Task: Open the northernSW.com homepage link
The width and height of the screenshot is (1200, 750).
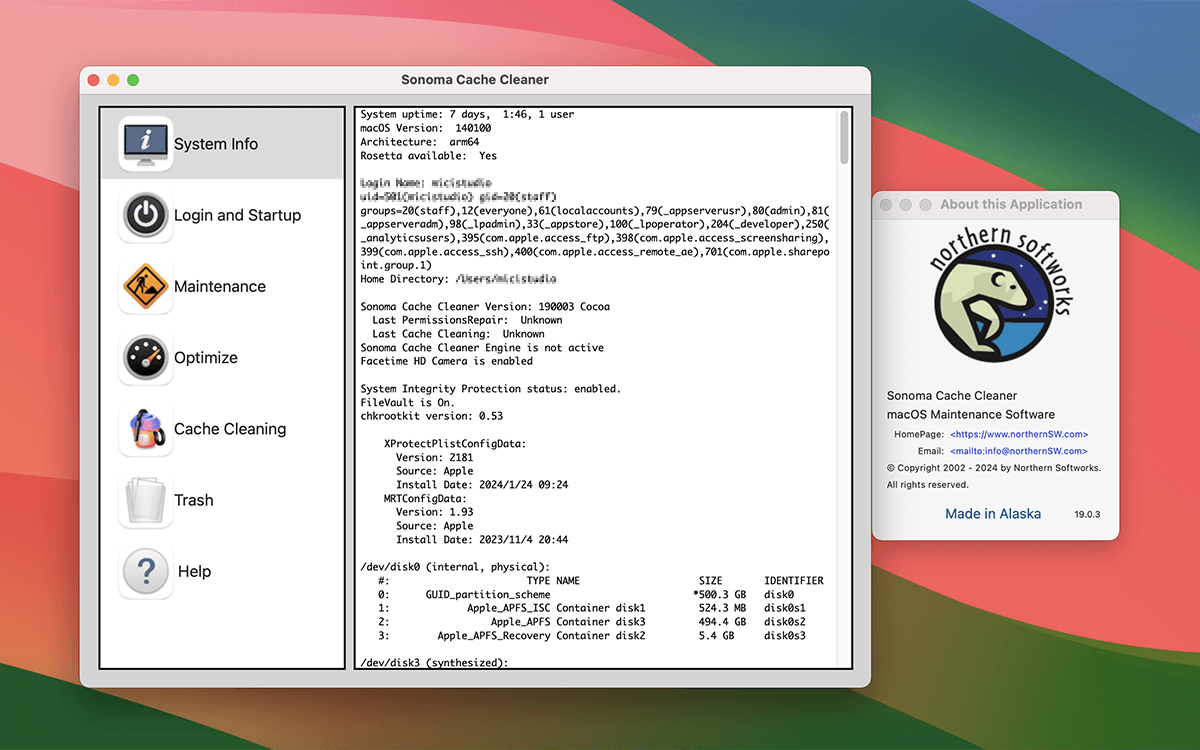Action: pos(1019,434)
